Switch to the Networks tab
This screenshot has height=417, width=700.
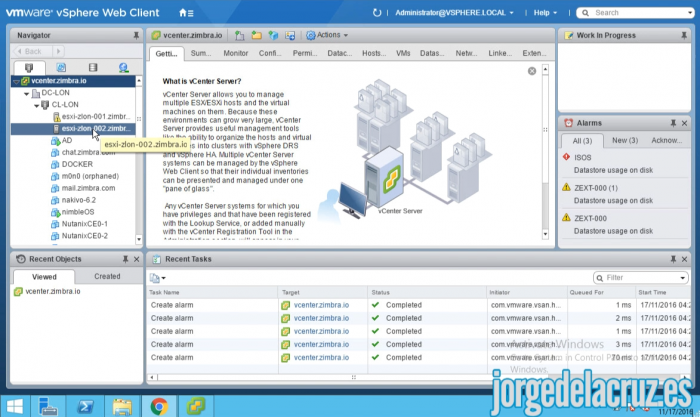[467, 53]
